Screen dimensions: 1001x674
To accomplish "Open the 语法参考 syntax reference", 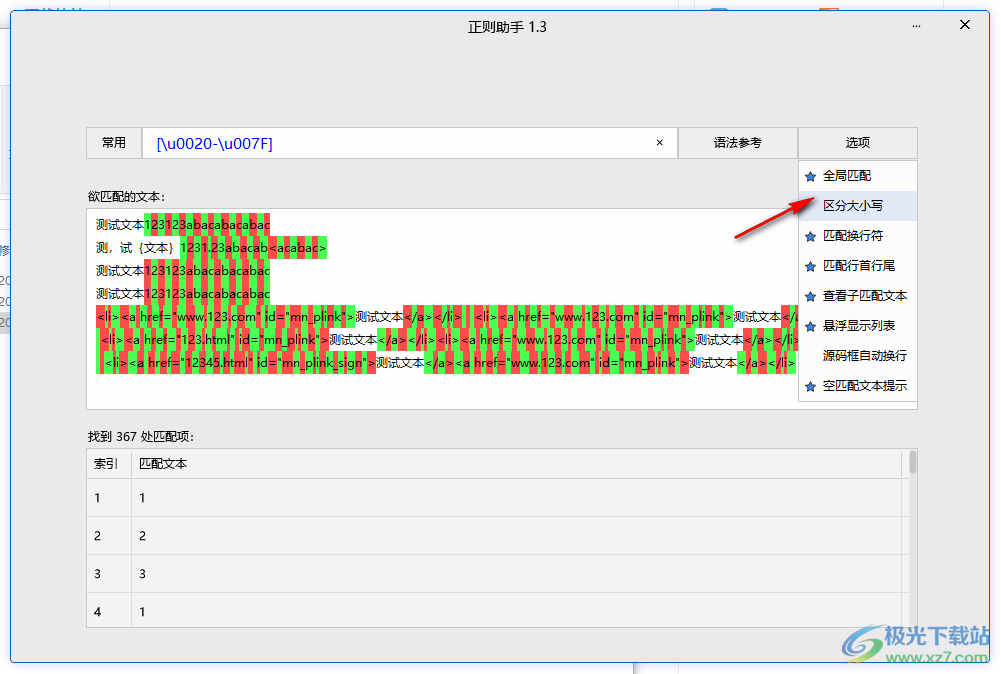I will click(737, 143).
